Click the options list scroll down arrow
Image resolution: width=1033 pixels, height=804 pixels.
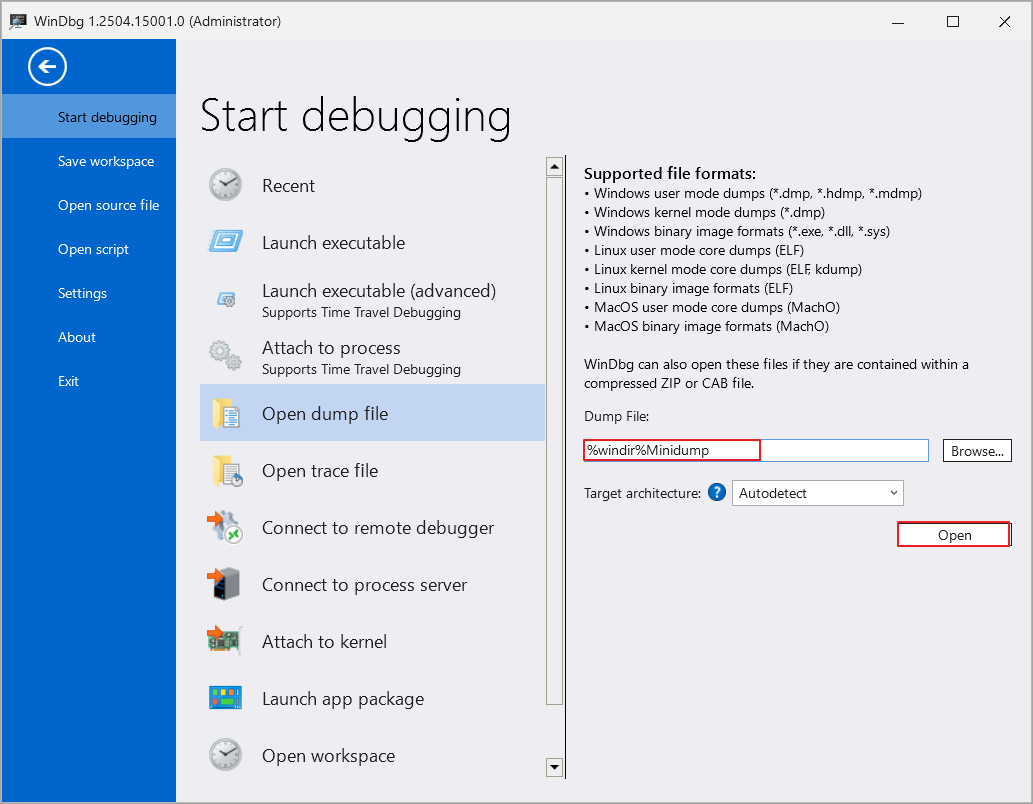pos(554,766)
